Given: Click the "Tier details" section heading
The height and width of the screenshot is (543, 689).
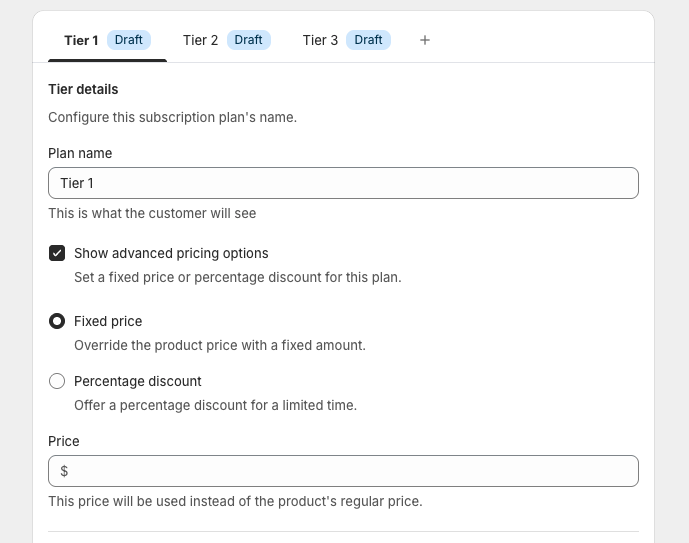Looking at the screenshot, I should pos(83,89).
